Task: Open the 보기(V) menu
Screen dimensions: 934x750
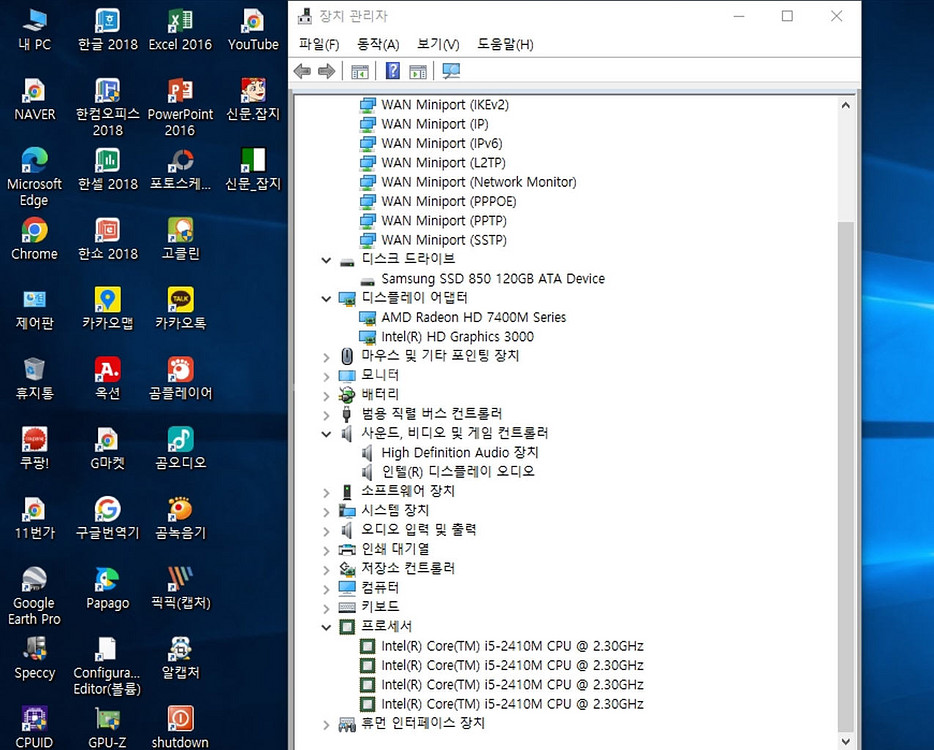Action: pyautogui.click(x=438, y=44)
